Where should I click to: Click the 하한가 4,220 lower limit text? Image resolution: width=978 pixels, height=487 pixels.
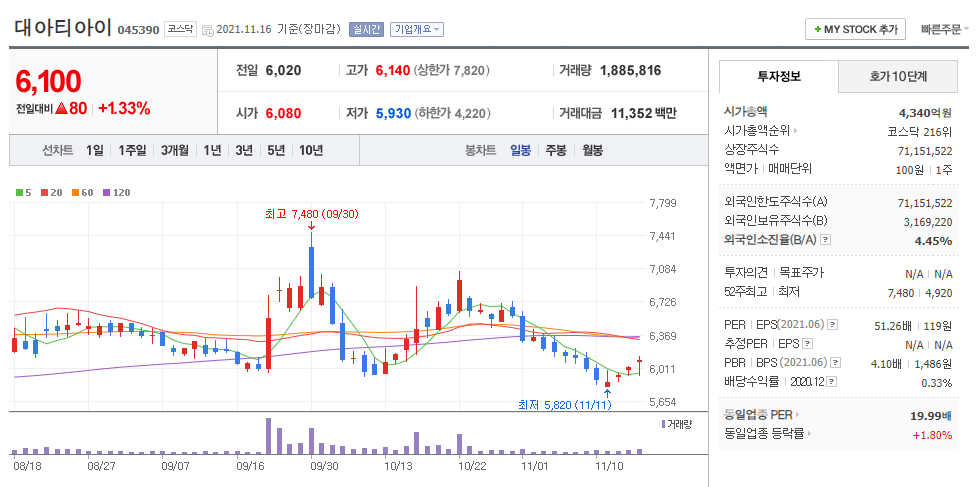pos(452,113)
